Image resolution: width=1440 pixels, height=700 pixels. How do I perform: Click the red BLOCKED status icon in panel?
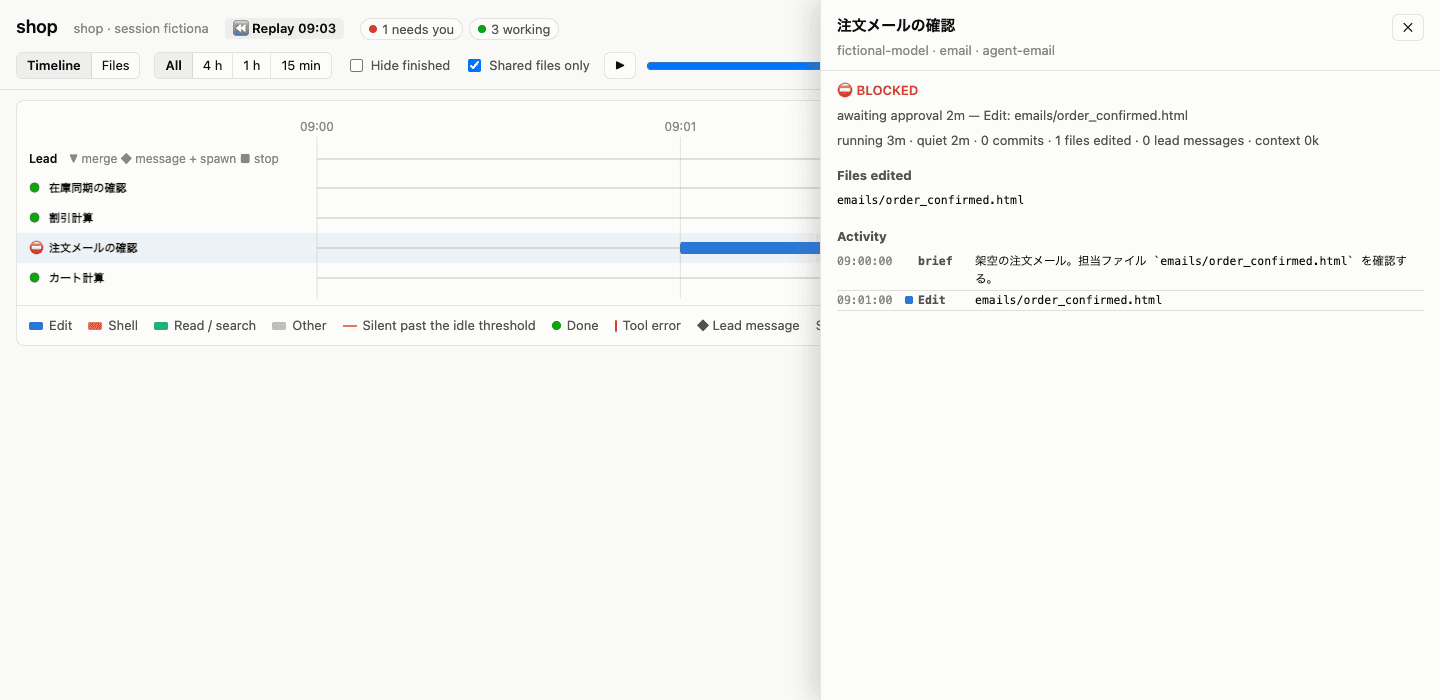pyautogui.click(x=845, y=91)
